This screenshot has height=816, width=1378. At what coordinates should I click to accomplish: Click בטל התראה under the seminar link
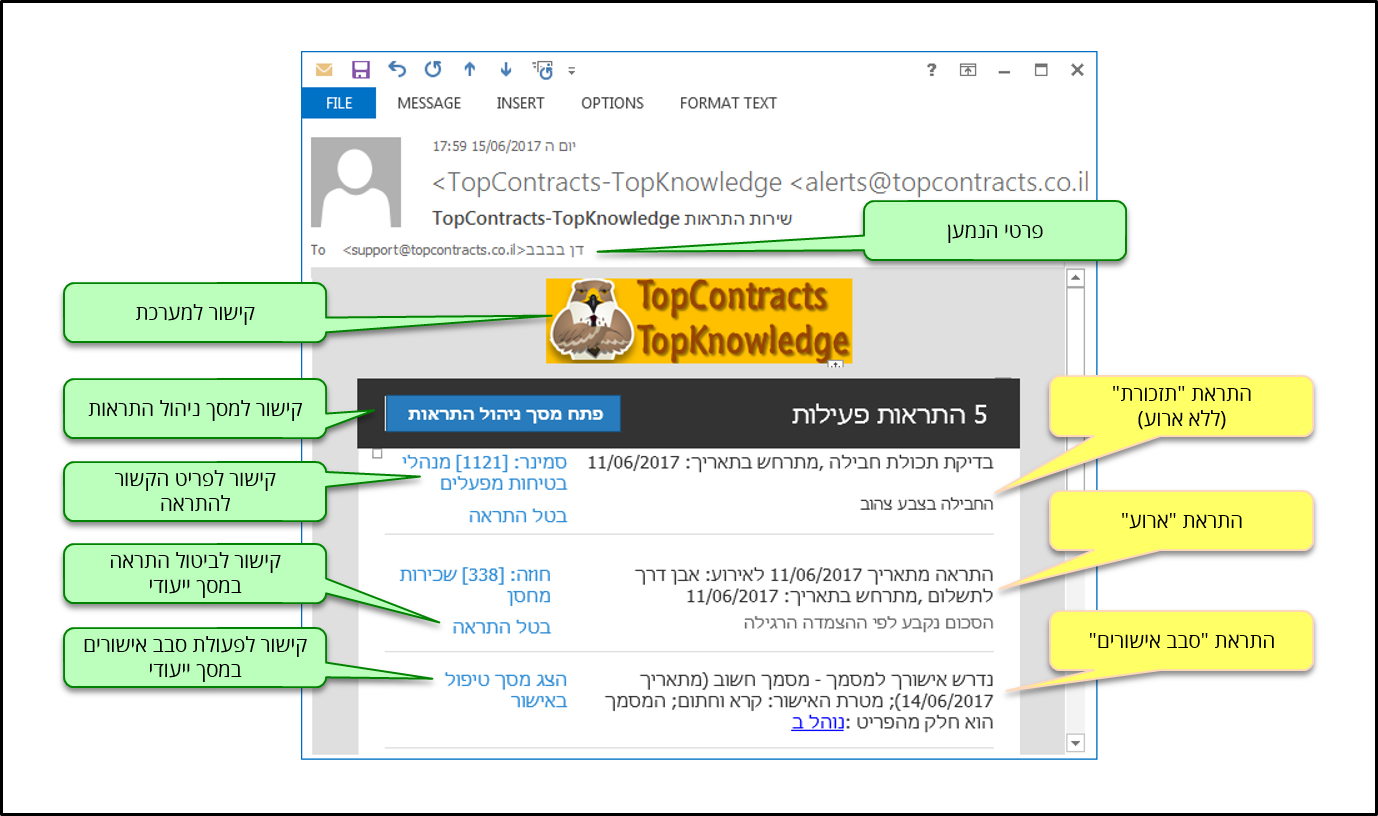click(x=518, y=516)
